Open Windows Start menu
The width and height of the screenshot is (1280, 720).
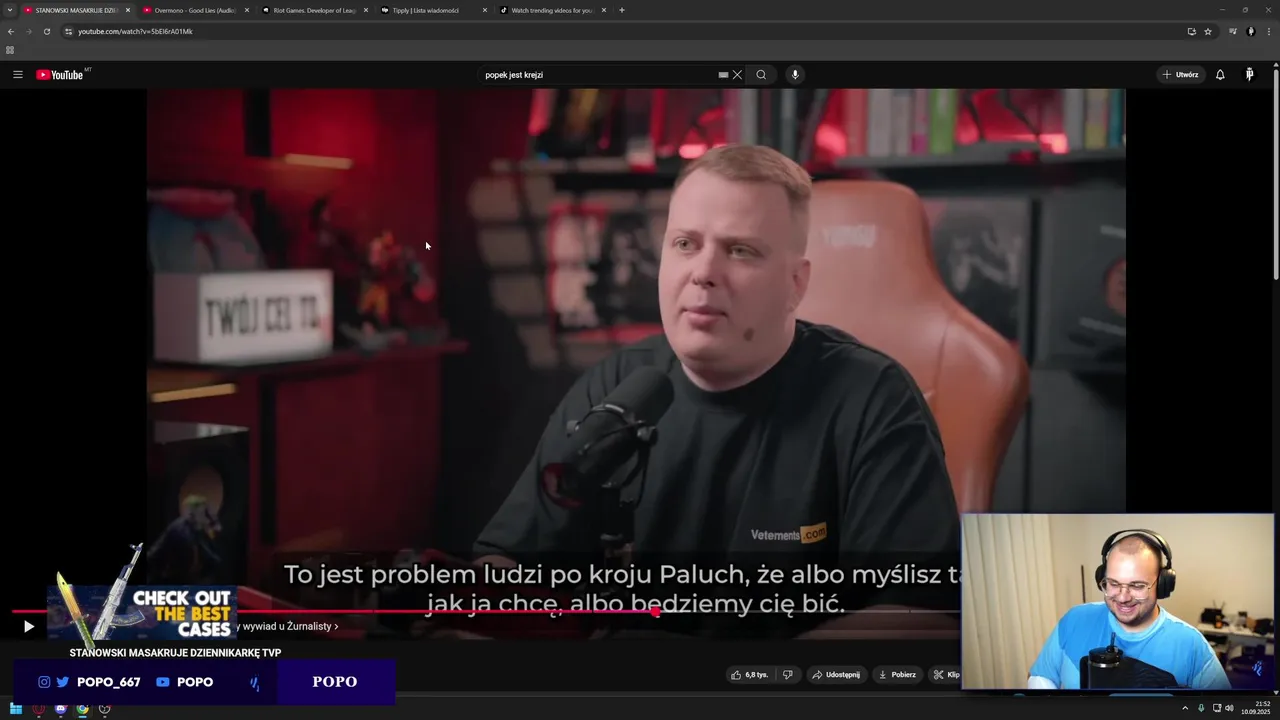[16, 709]
